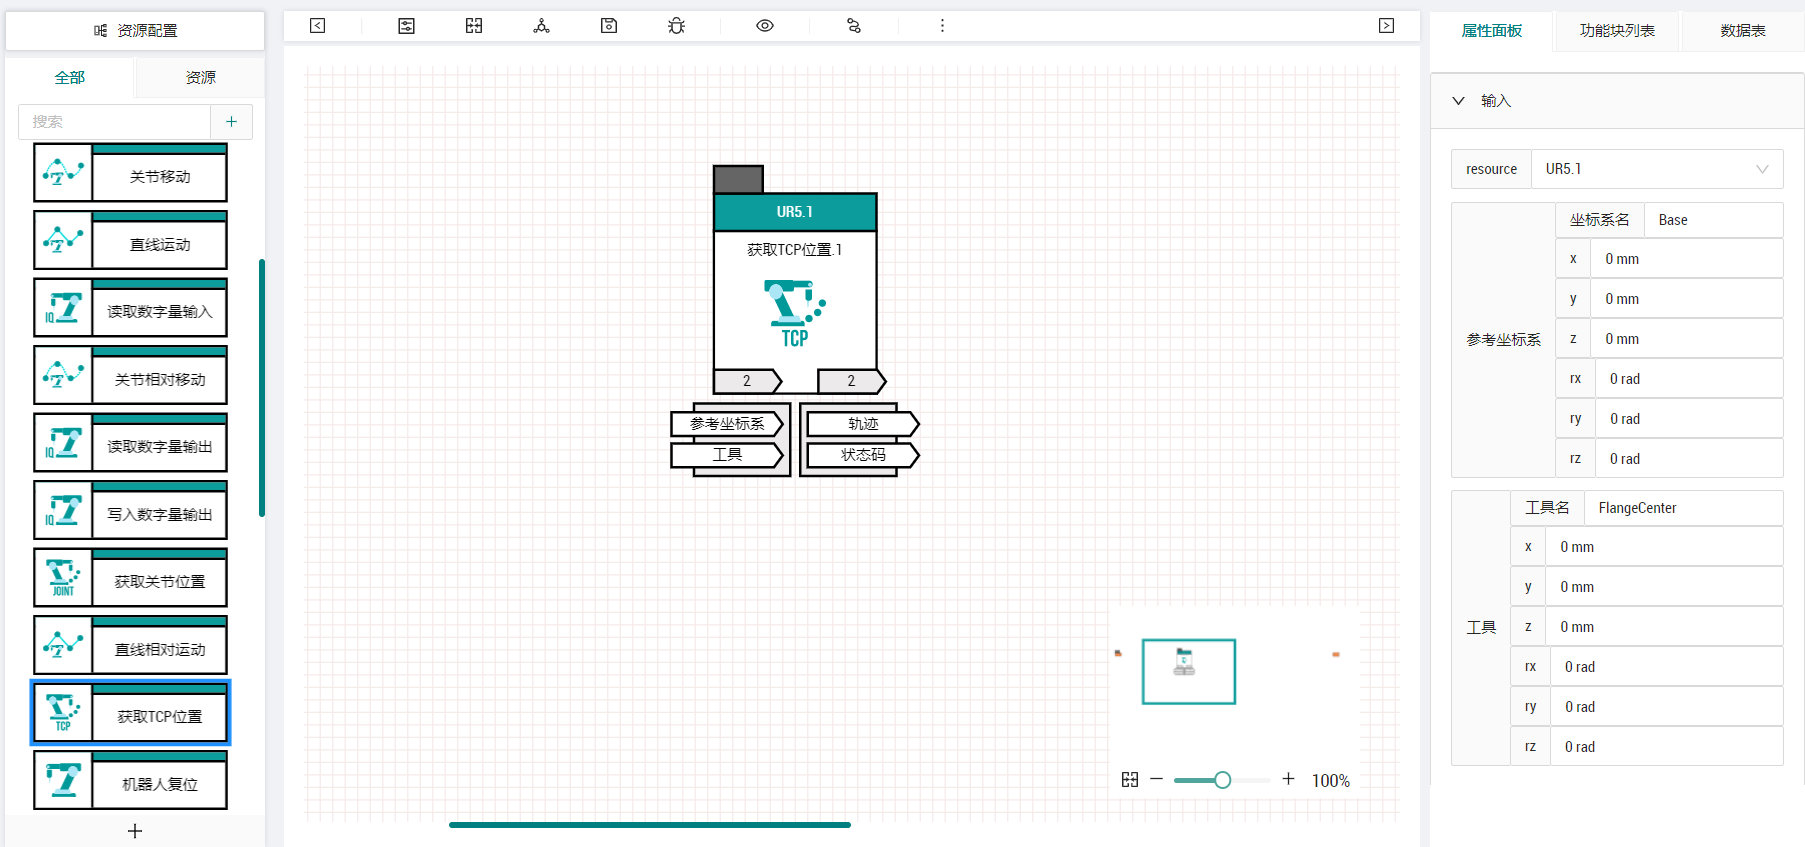The height and width of the screenshot is (847, 1805).
Task: Click the 参考坐标系 input port on canvas
Action: tap(727, 424)
